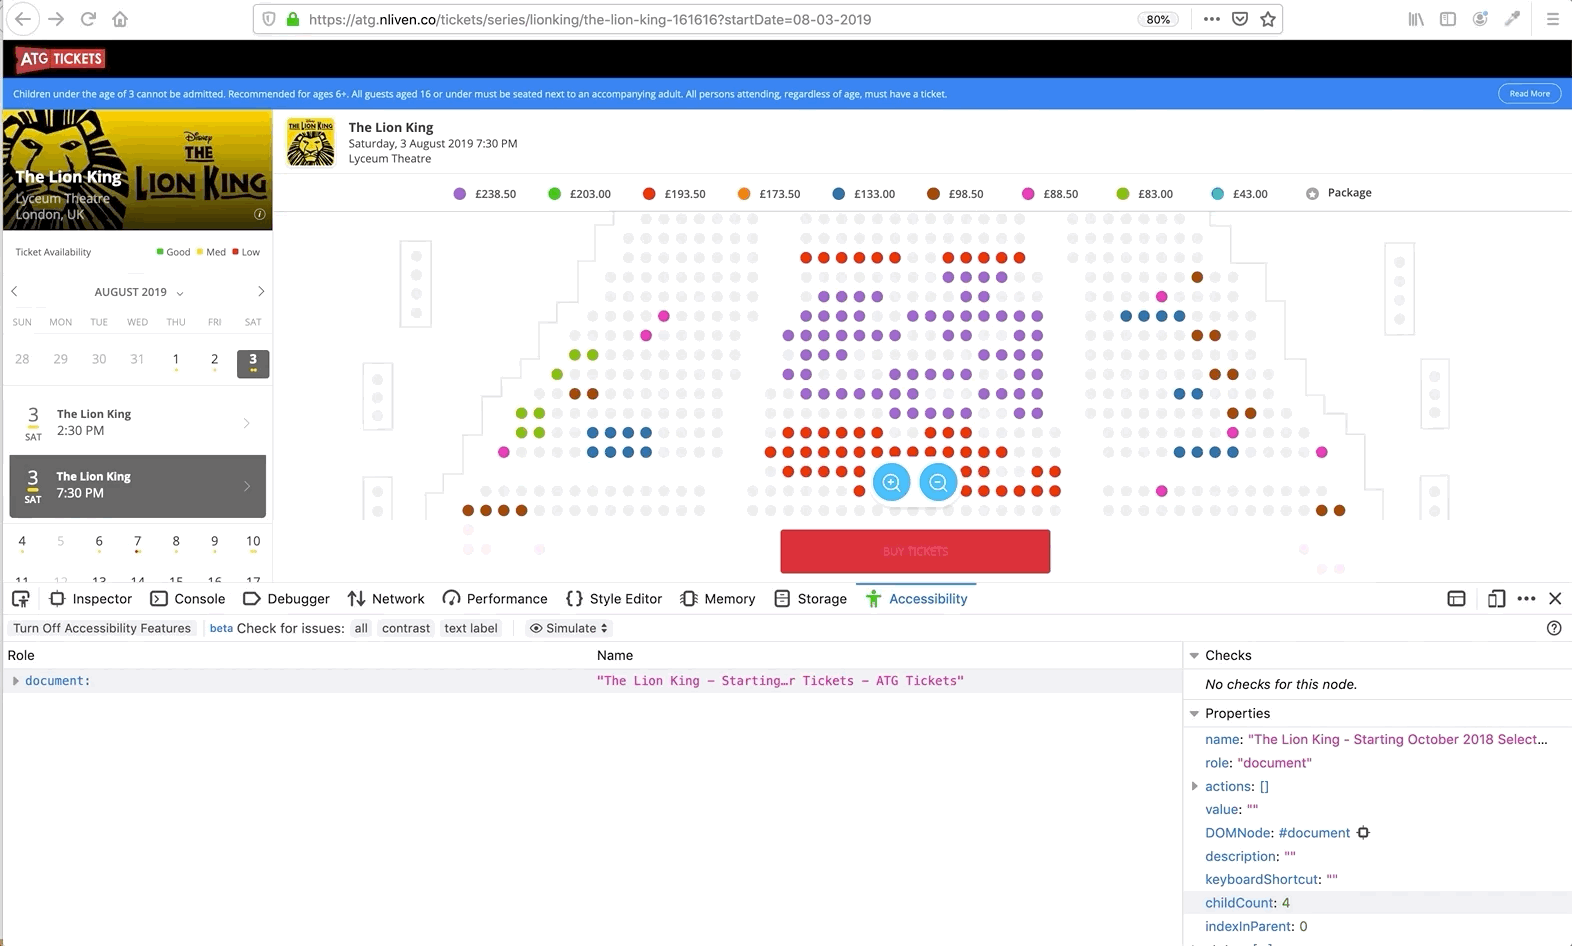
Task: Open the browser home page
Action: tap(120, 19)
